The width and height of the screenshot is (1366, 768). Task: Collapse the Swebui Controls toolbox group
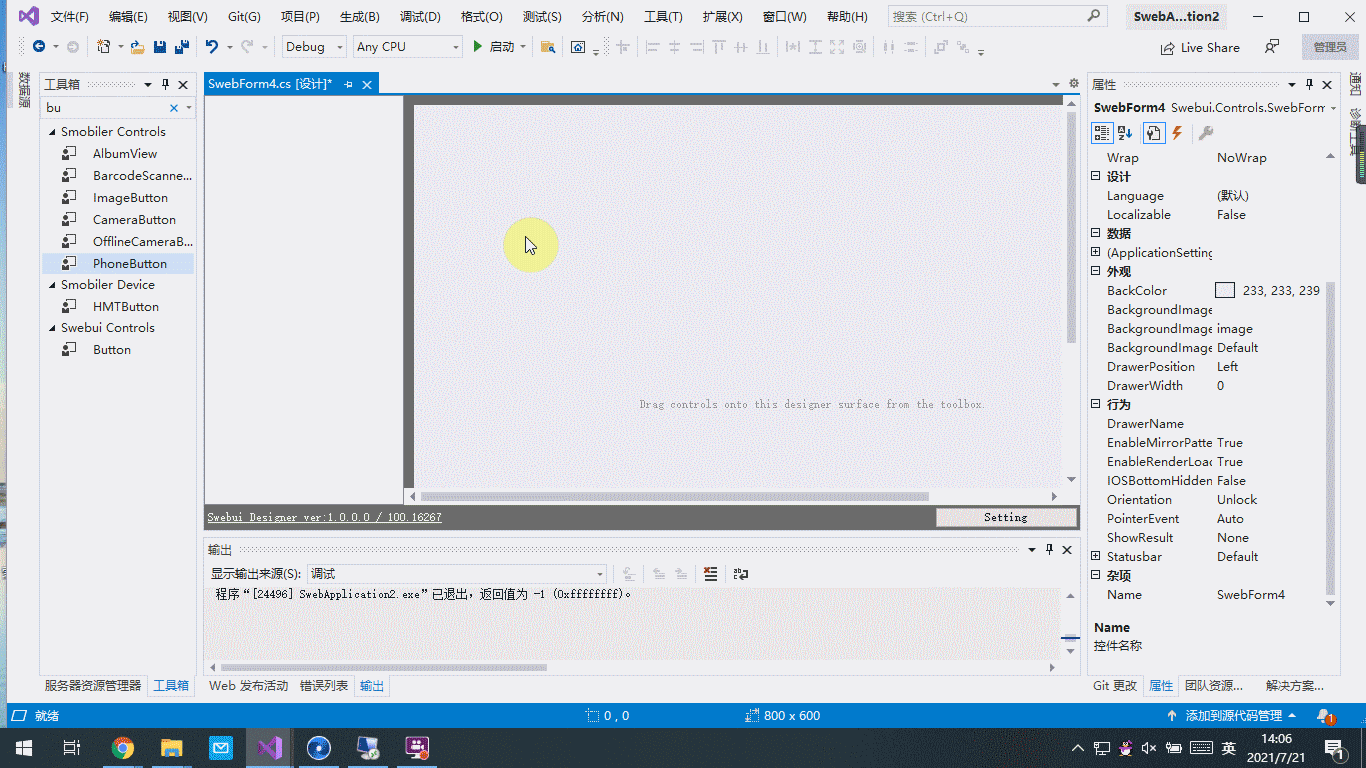tap(52, 328)
